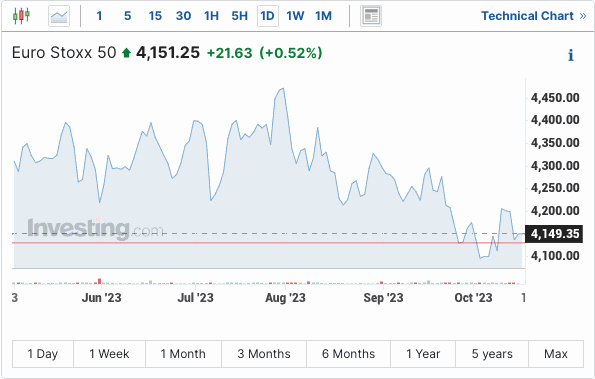This screenshot has width=595, height=379.
Task: Show the 1 Day range
Action: (x=42, y=354)
